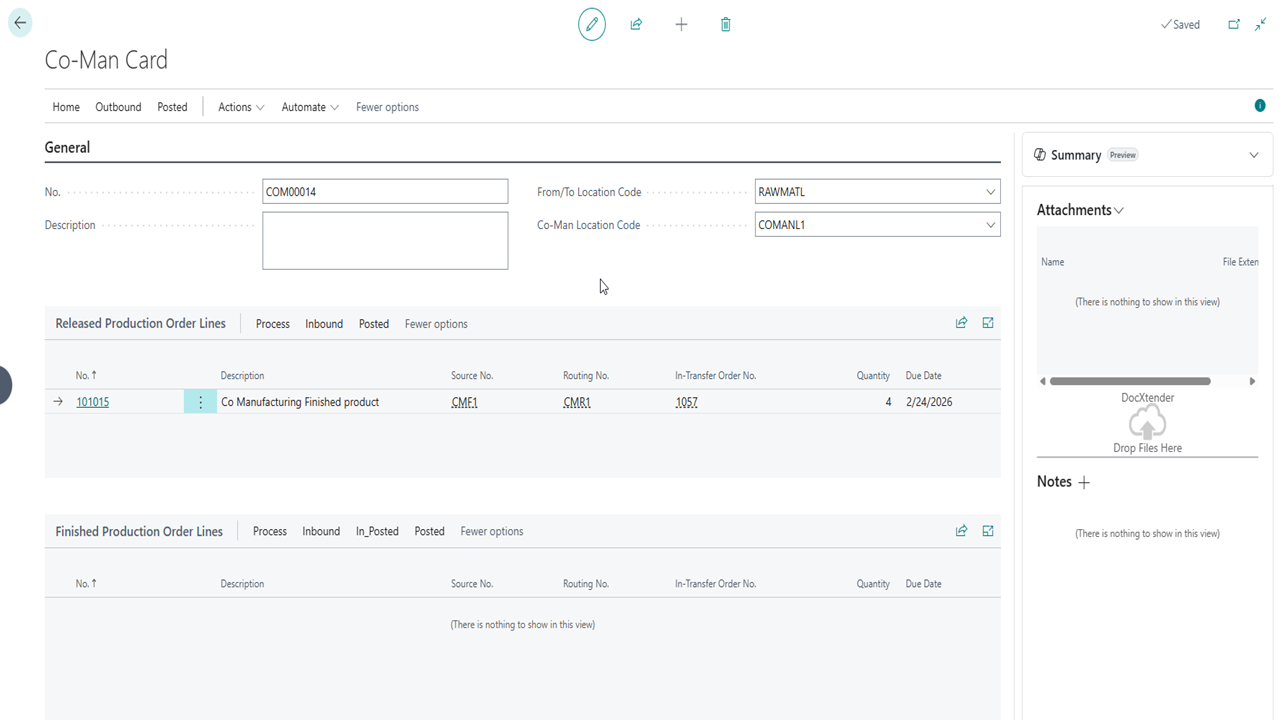Click the Attachments horizontal scrollbar
The width and height of the screenshot is (1280, 720).
click(x=1130, y=381)
